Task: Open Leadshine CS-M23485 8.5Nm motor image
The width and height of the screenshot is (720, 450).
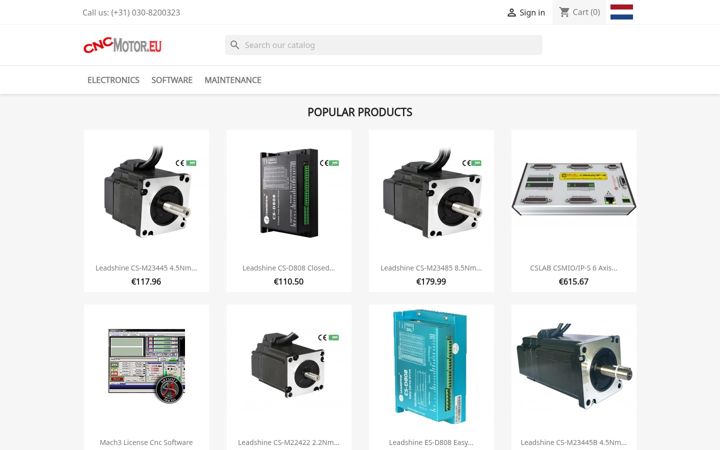Action: [431, 193]
